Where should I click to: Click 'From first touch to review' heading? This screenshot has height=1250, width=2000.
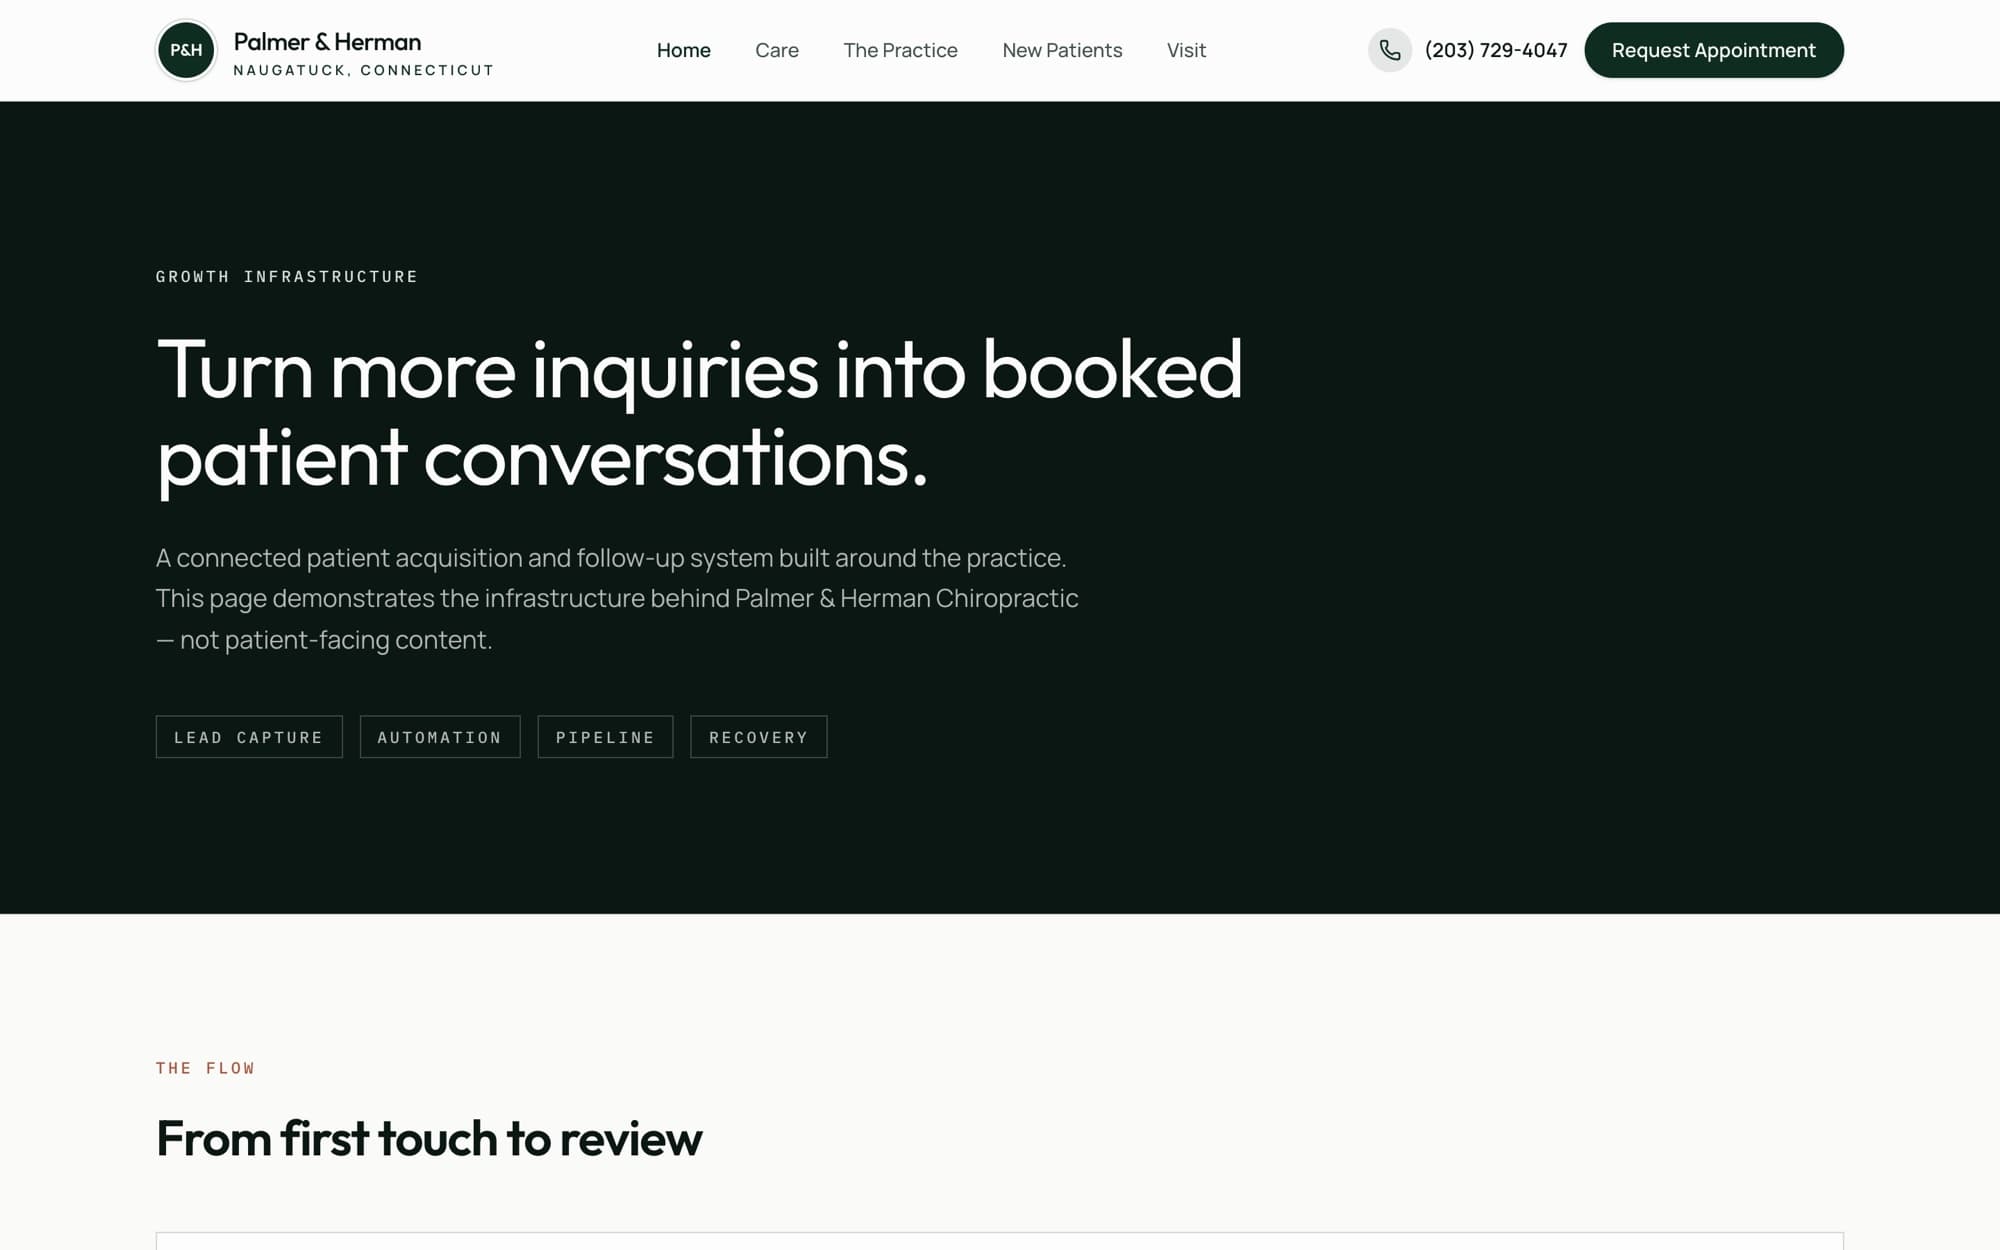tap(429, 1139)
